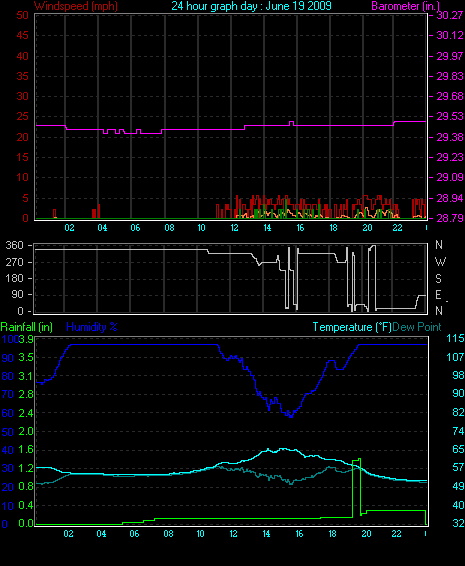Select the Rainfall (in) legend label

click(27, 327)
